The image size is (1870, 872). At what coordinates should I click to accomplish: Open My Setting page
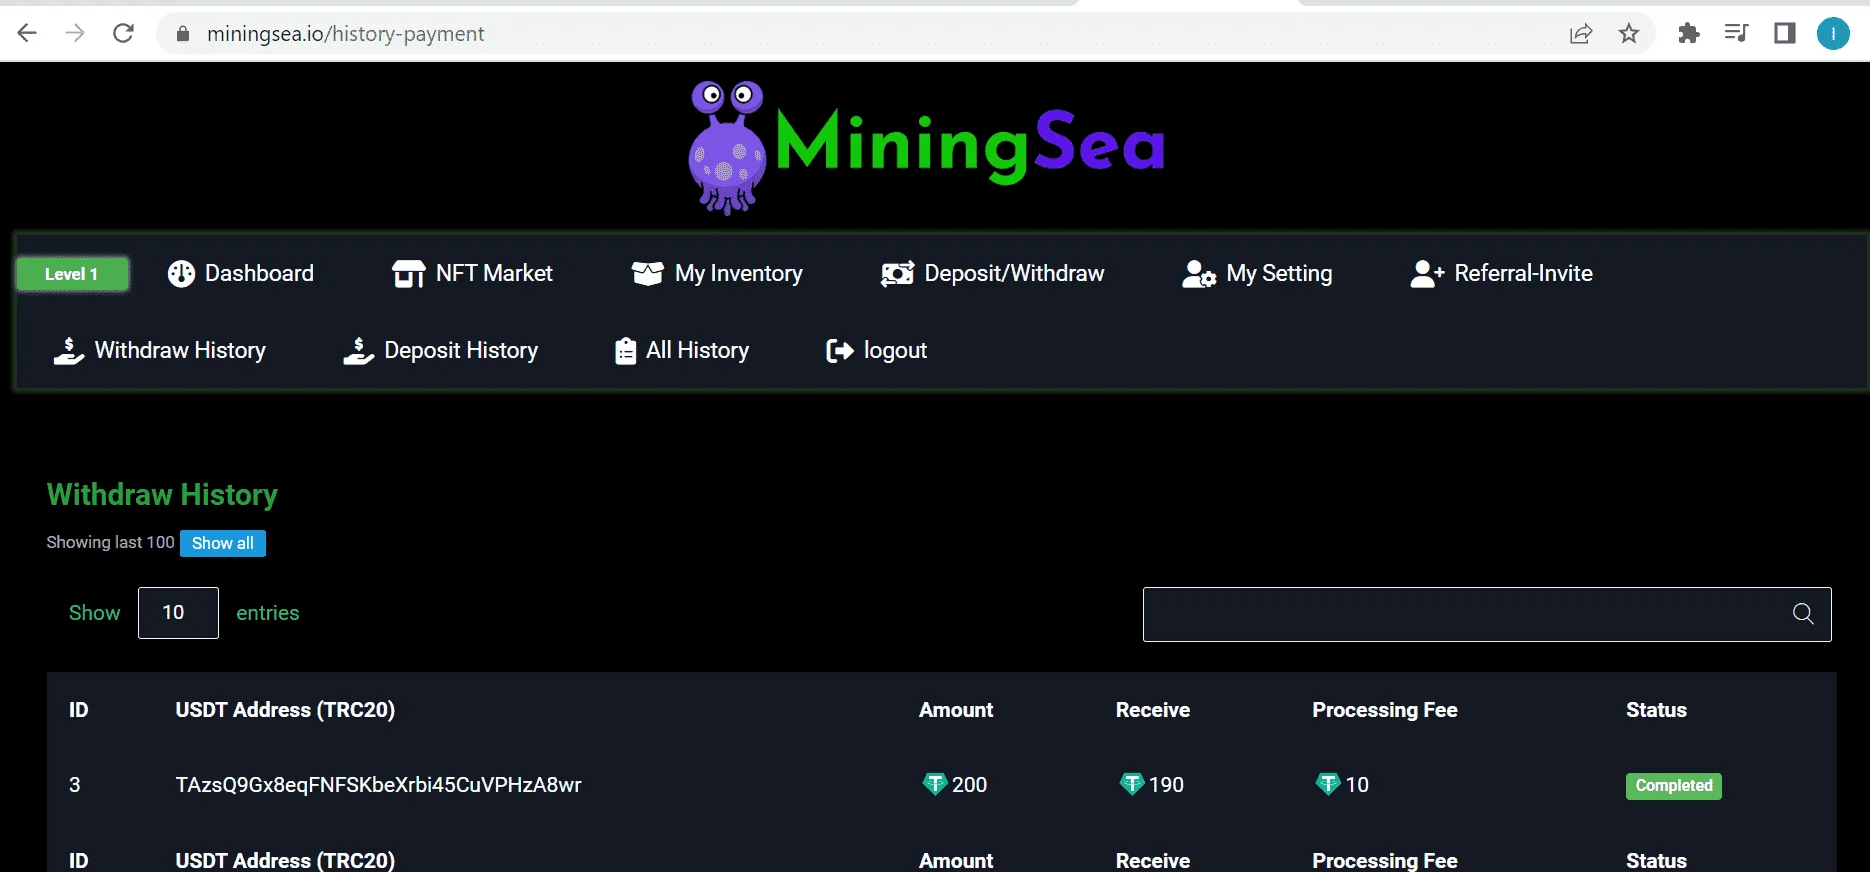click(1257, 274)
